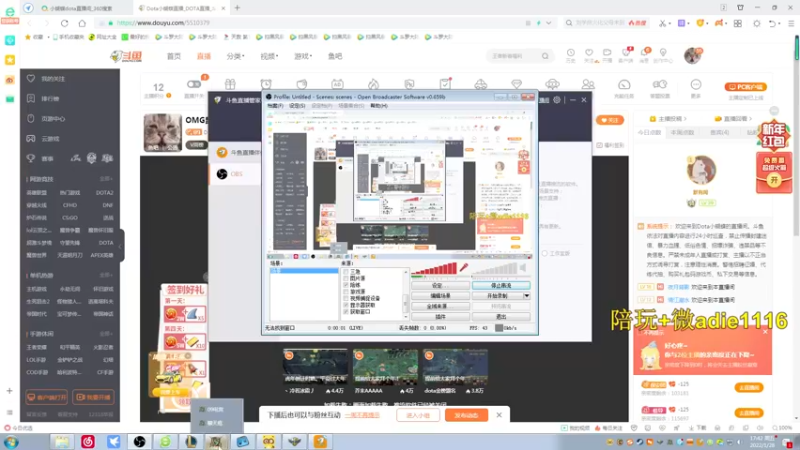Toggle fourth source checkbox in OBS sources
This screenshot has width=800, height=450.
[345, 292]
